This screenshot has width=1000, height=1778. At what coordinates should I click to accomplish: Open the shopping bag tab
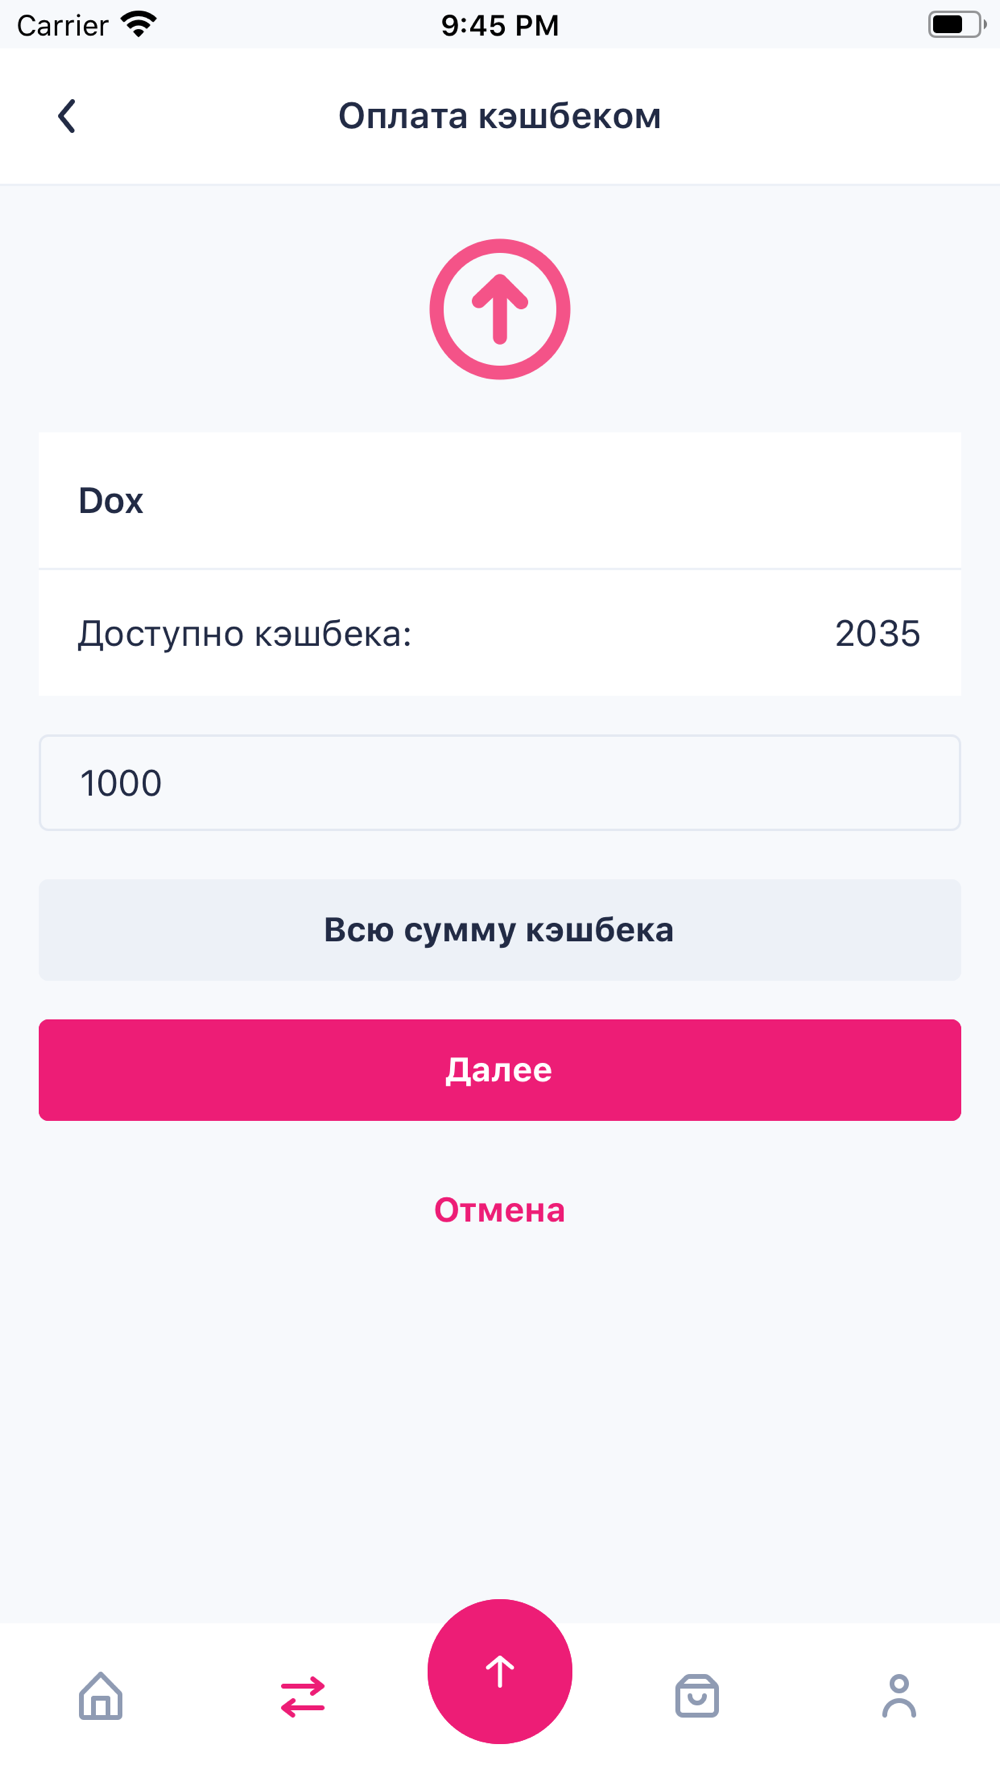pos(697,1696)
